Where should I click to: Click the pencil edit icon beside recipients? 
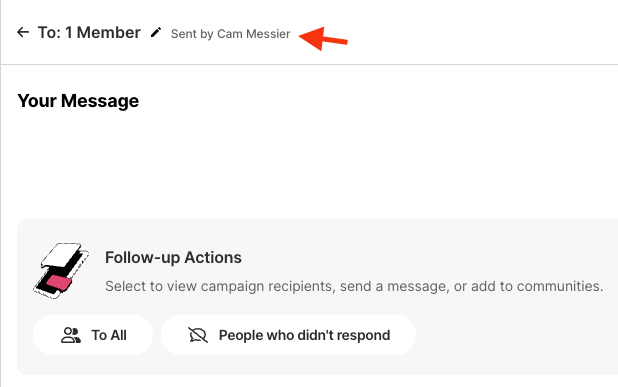(156, 32)
